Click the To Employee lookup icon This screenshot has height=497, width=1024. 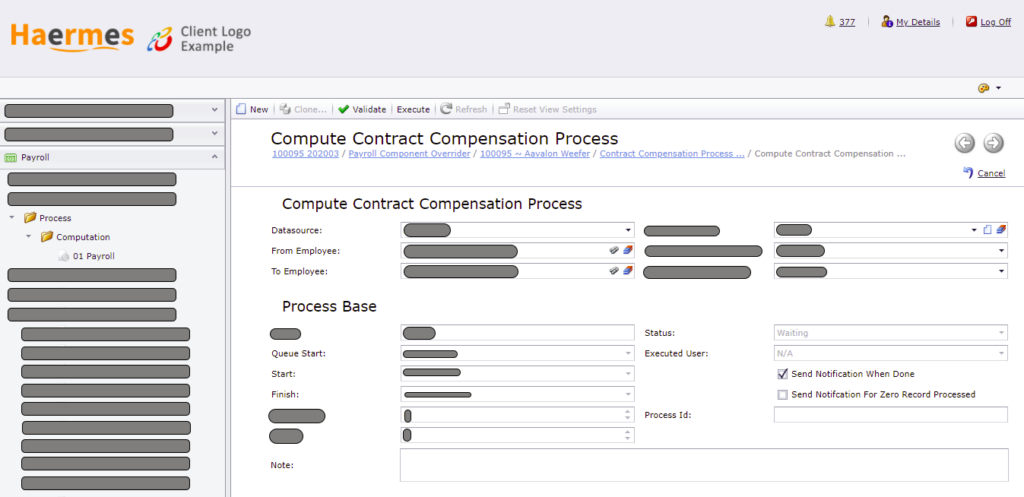tap(614, 270)
